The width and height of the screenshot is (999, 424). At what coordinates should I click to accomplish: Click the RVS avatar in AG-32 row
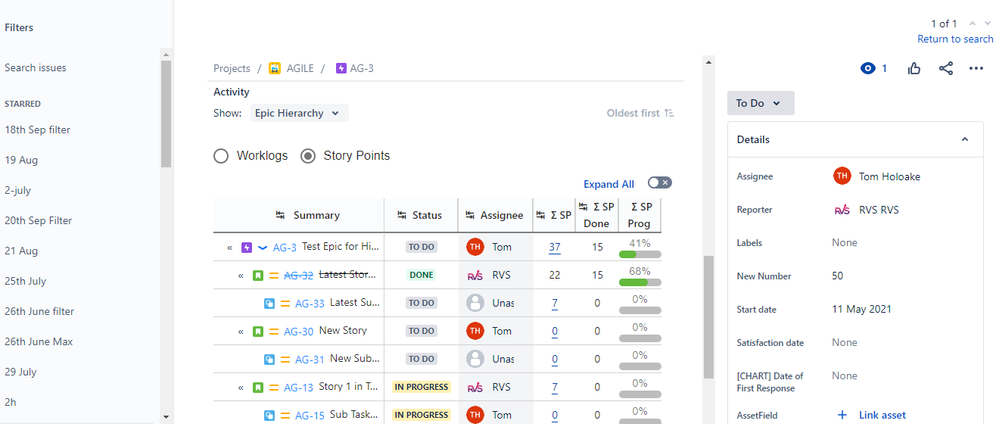point(475,275)
